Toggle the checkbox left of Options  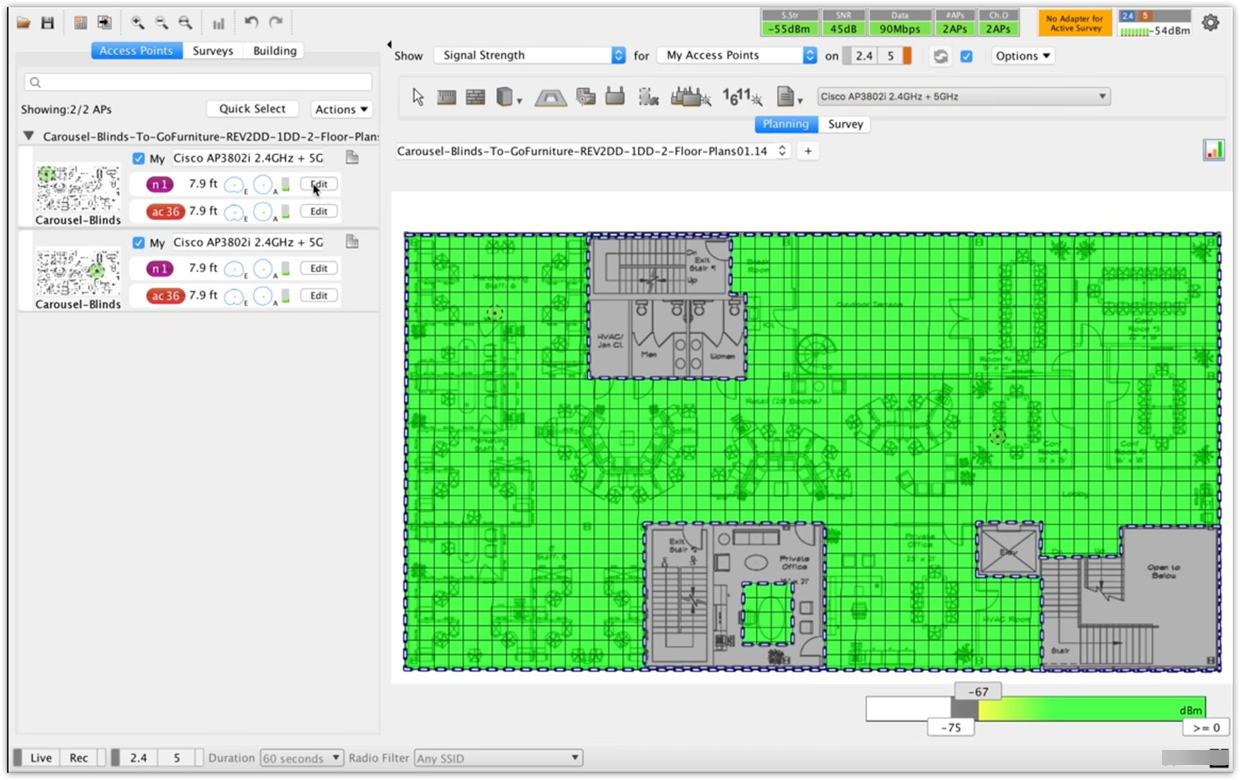click(x=966, y=56)
